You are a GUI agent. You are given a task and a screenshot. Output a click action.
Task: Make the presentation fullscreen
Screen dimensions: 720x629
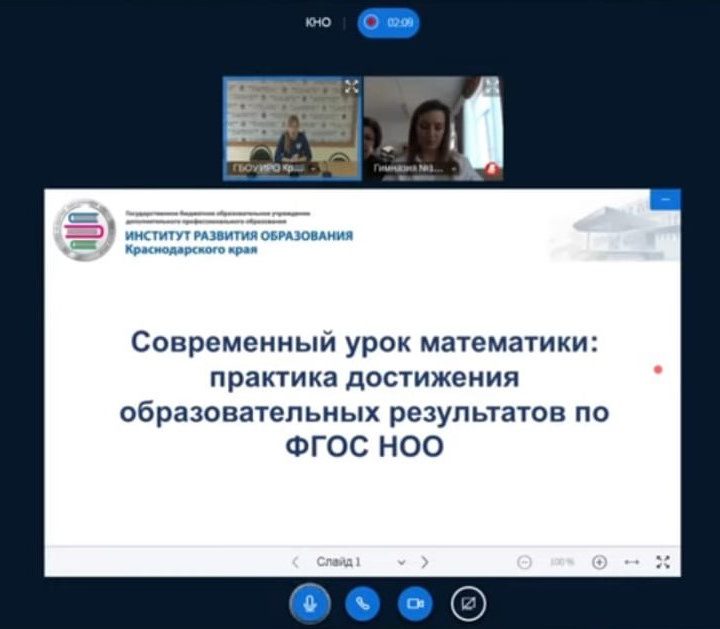(662, 562)
